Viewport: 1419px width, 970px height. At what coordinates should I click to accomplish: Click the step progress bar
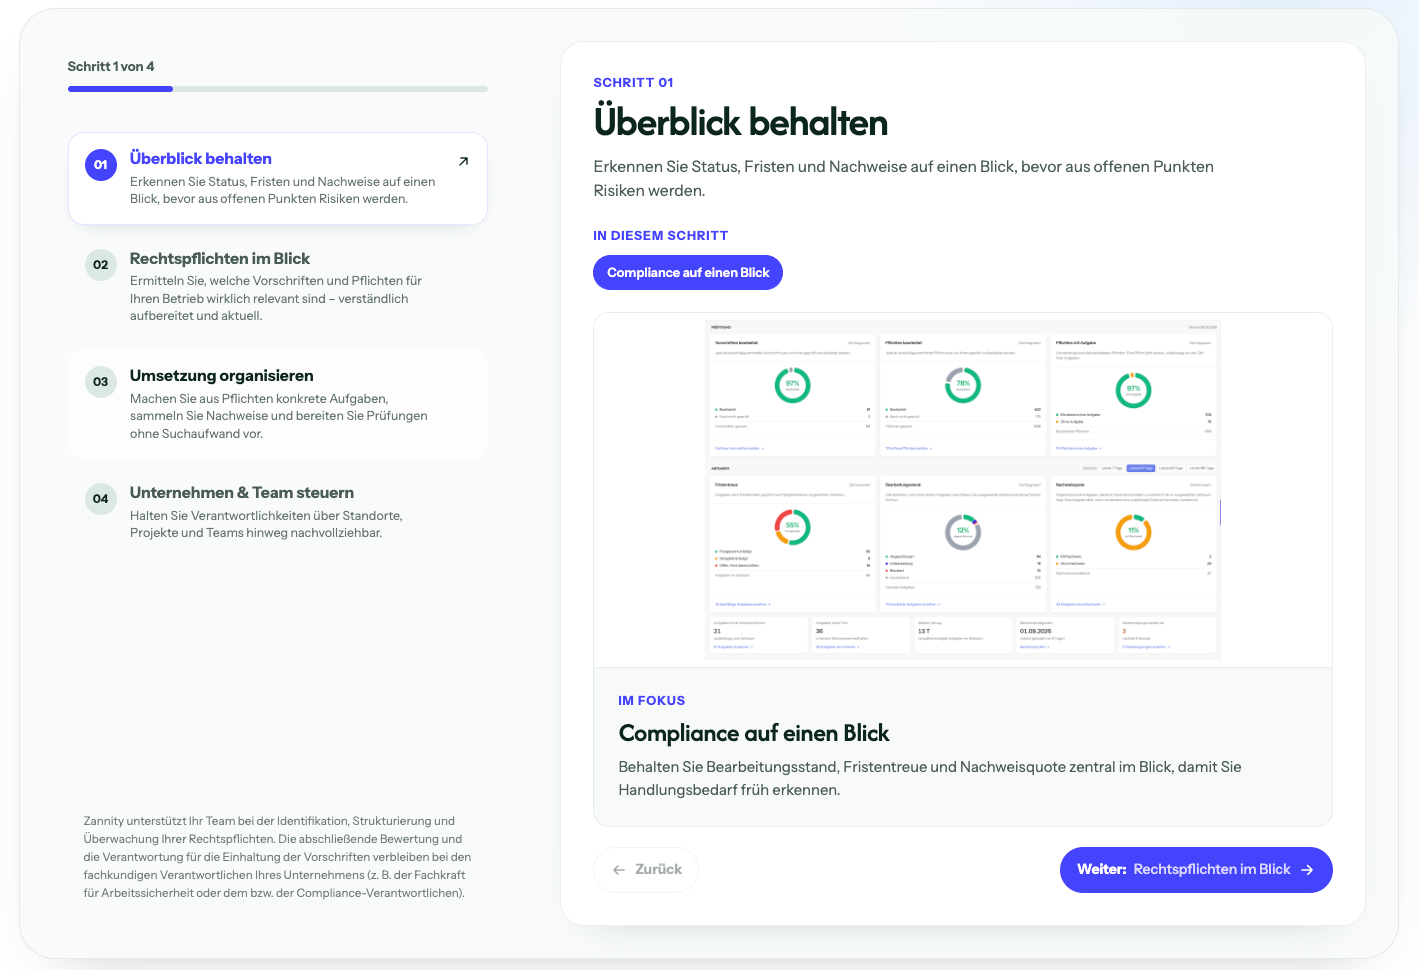pos(278,89)
